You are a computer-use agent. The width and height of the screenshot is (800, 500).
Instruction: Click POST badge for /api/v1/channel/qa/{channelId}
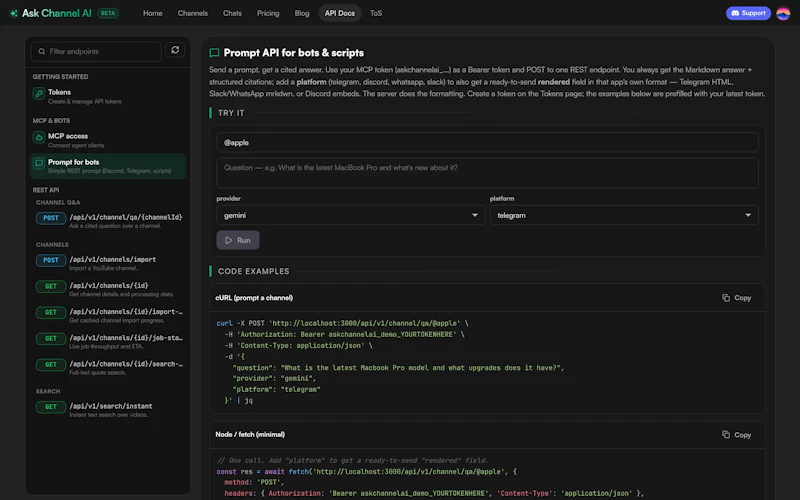click(51, 218)
